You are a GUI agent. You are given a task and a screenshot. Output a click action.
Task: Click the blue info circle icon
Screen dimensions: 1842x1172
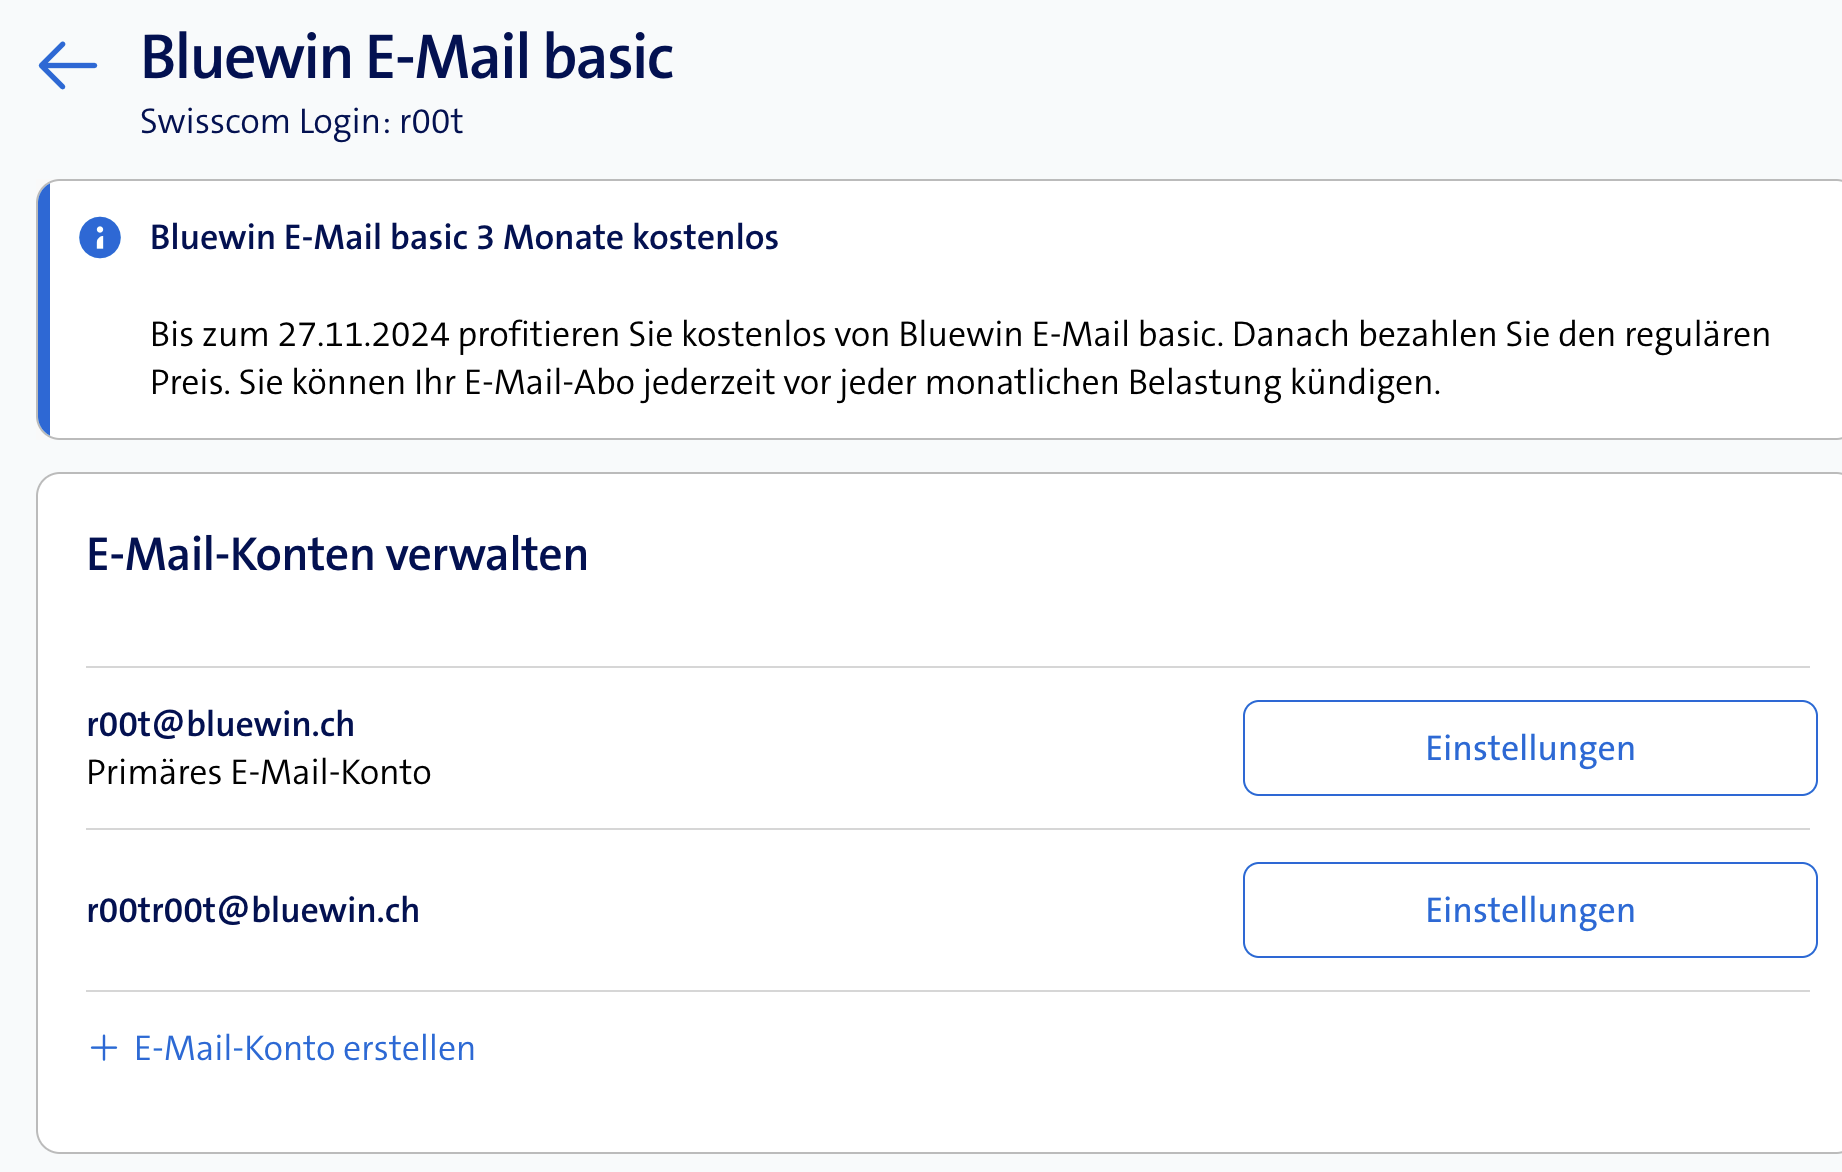click(x=100, y=238)
